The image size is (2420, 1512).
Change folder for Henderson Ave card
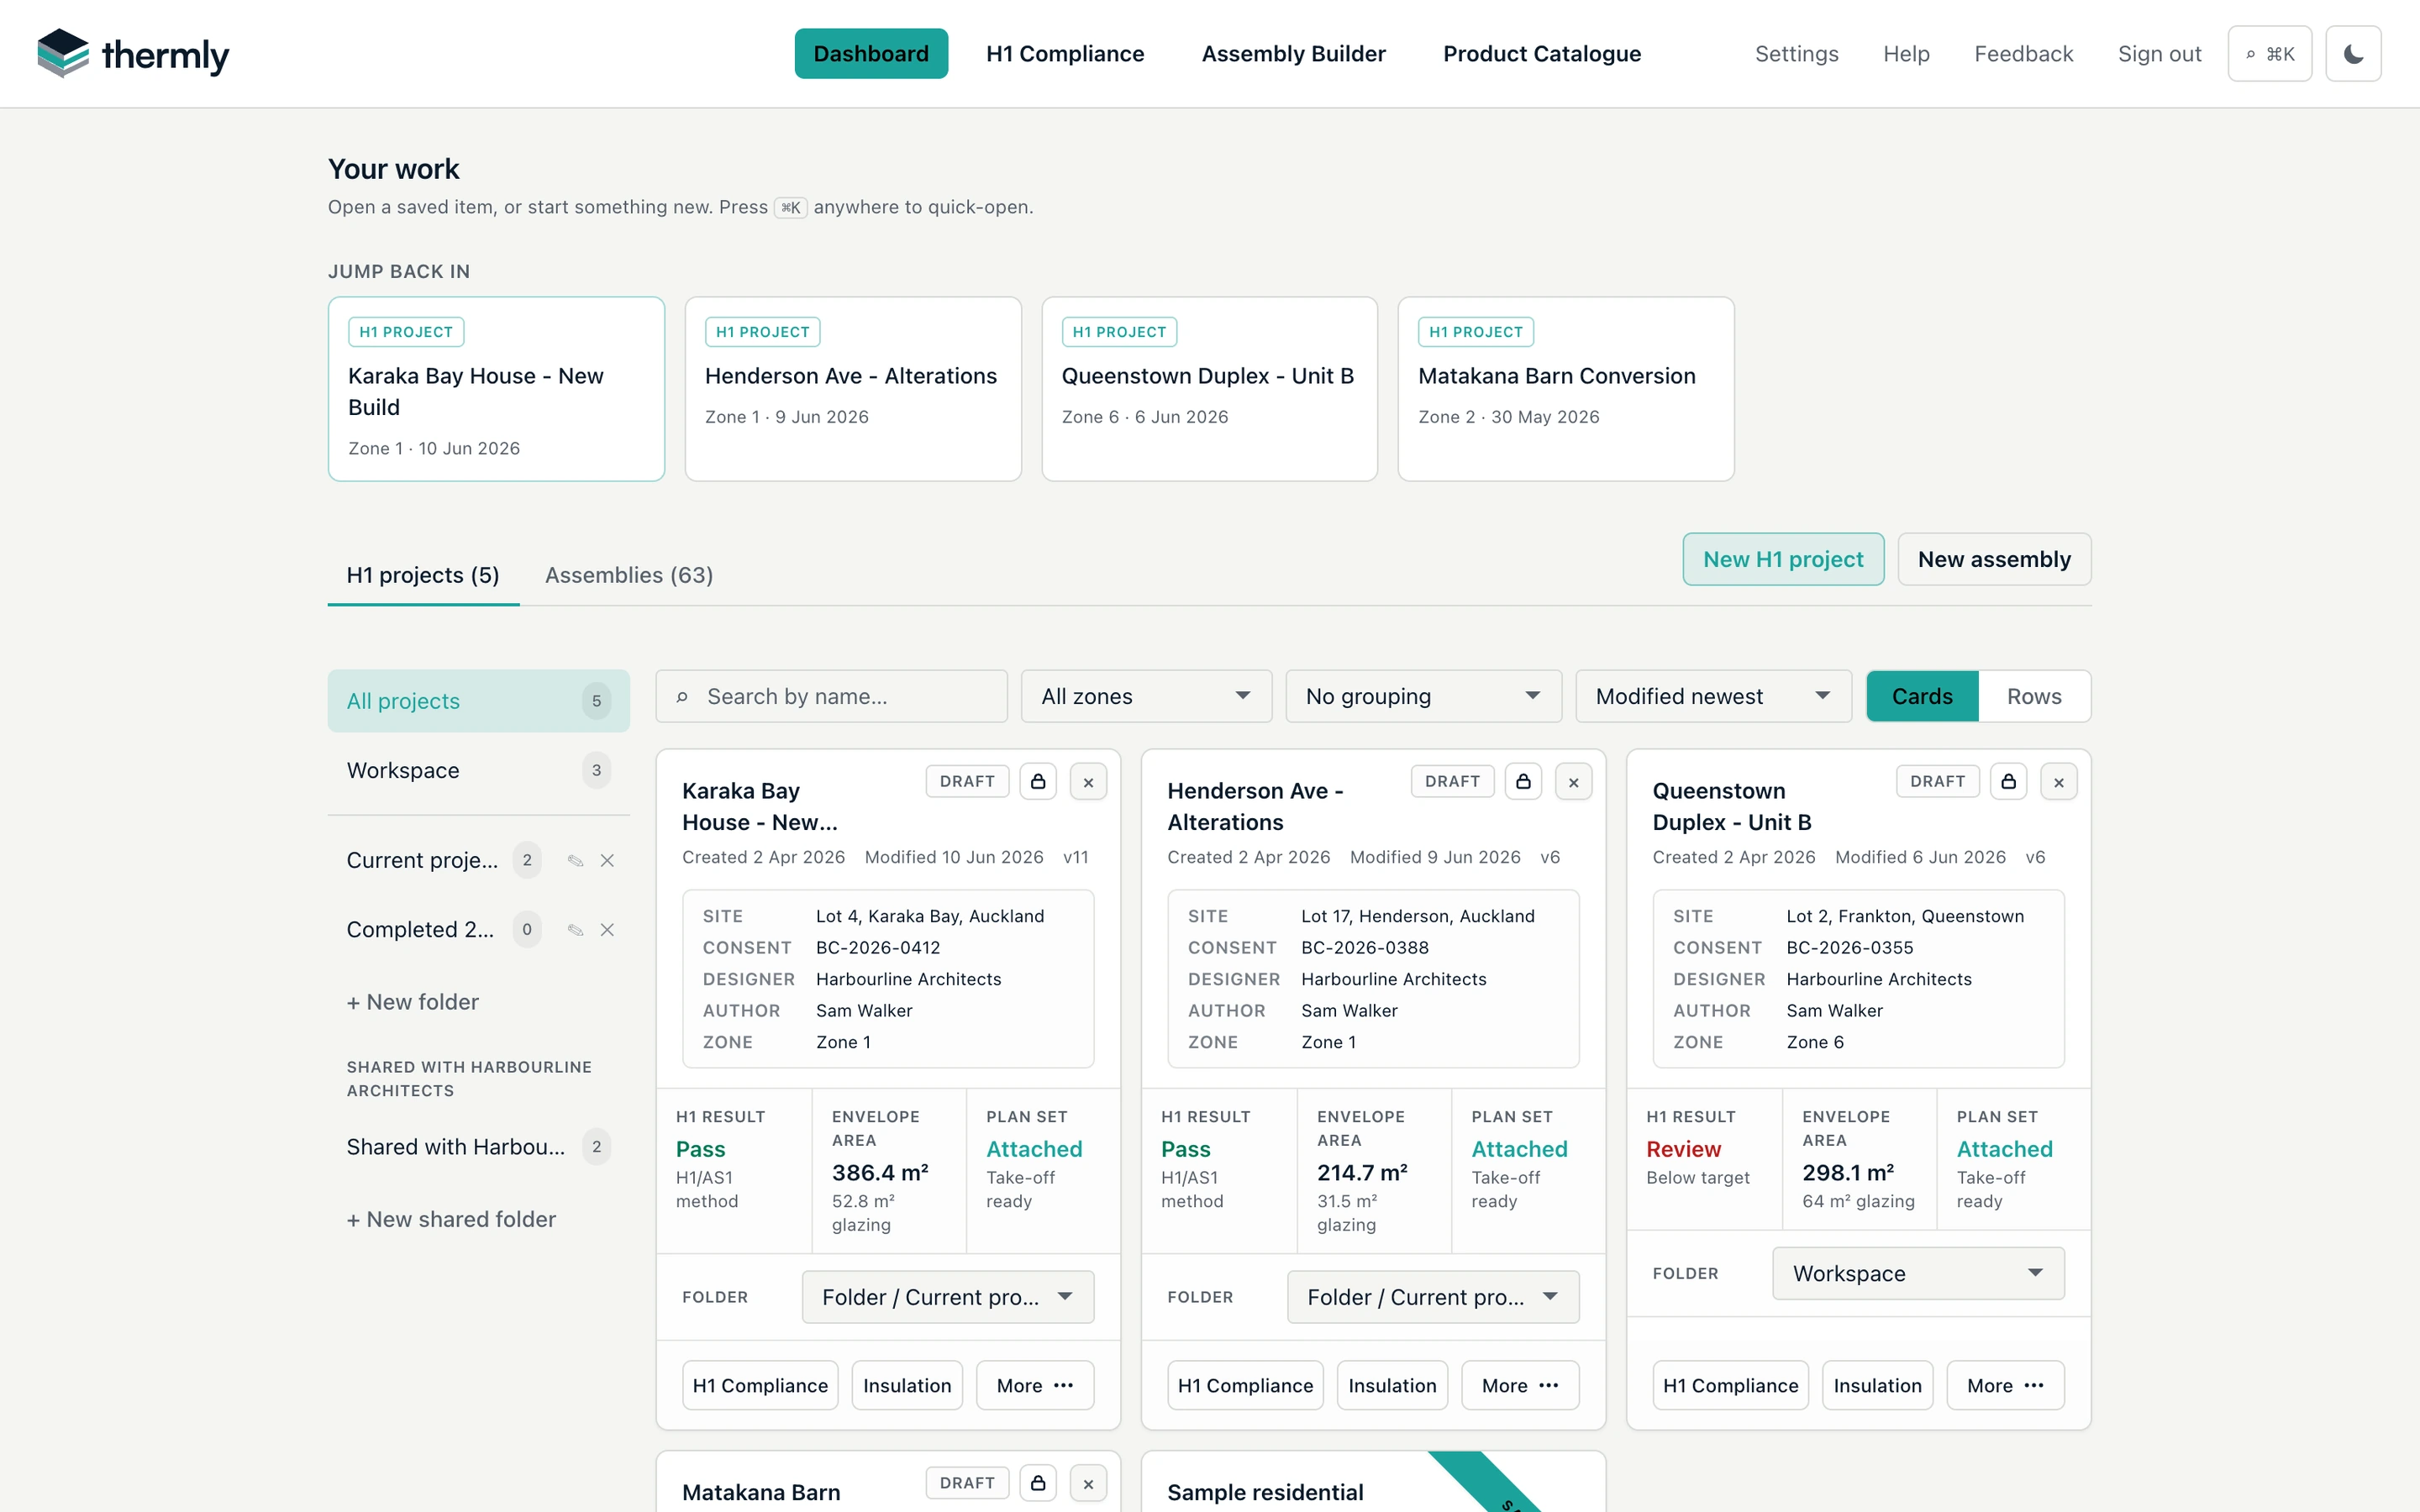coord(1432,1297)
